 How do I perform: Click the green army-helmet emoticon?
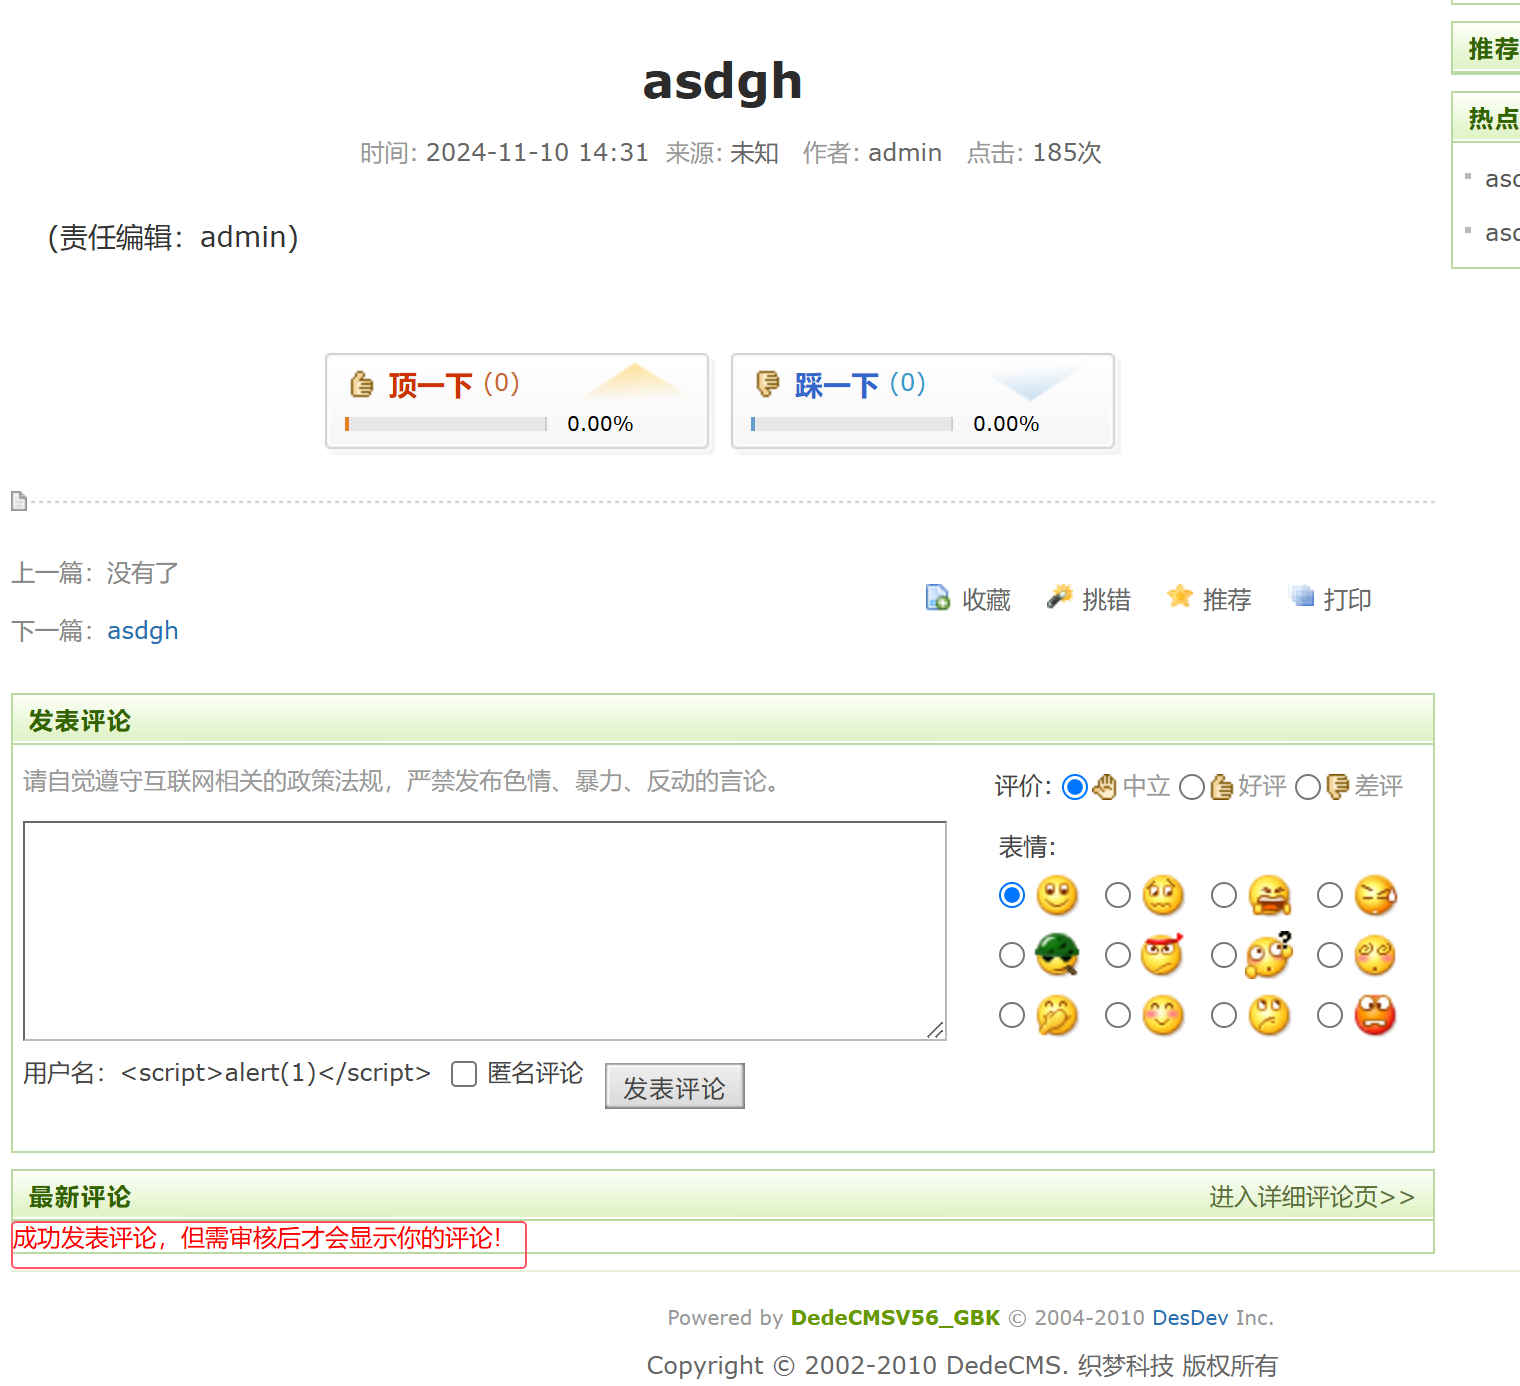(1057, 955)
